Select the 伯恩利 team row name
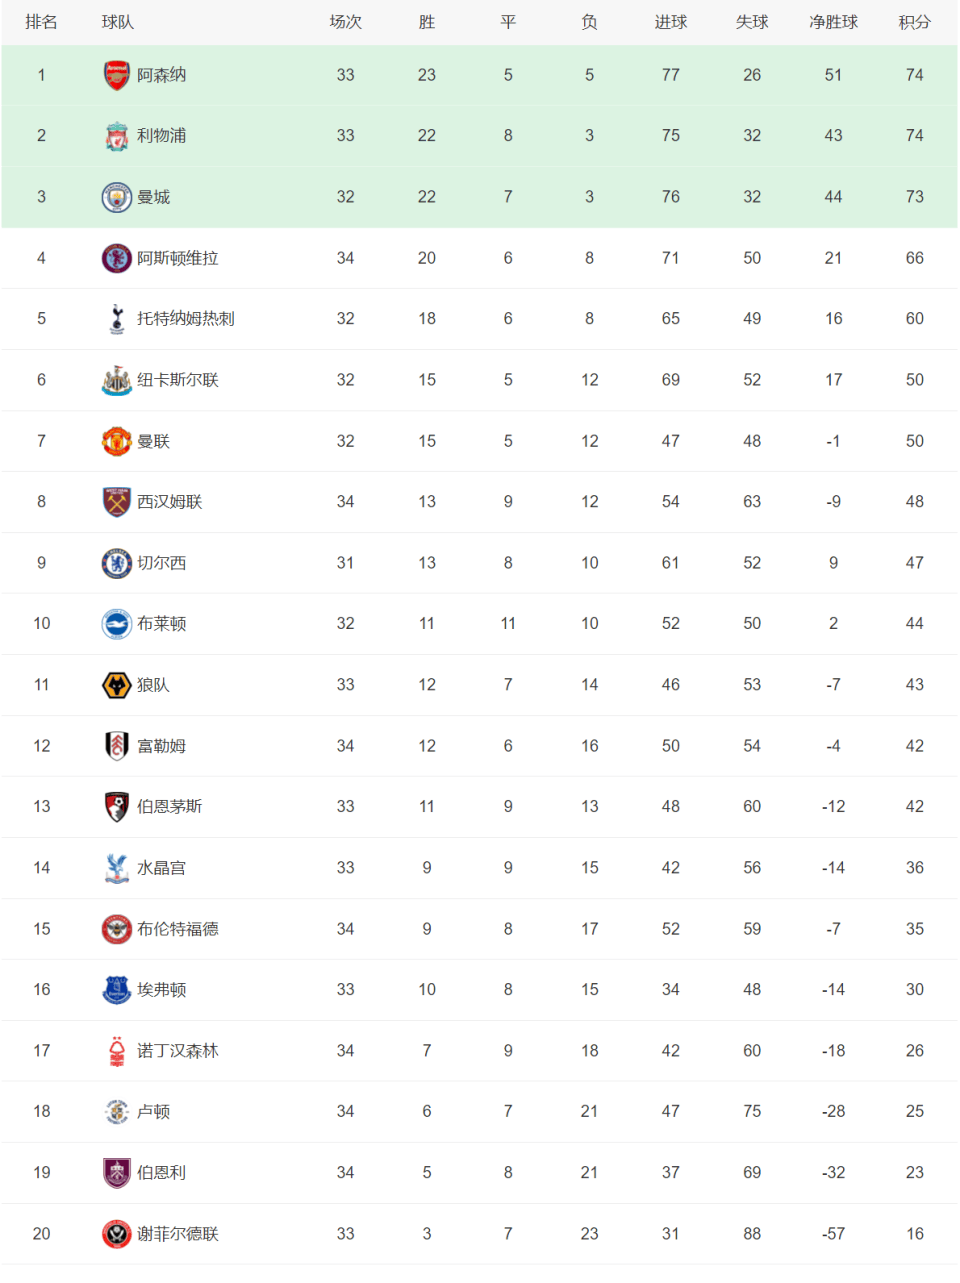The height and width of the screenshot is (1283, 960). [x=161, y=1173]
